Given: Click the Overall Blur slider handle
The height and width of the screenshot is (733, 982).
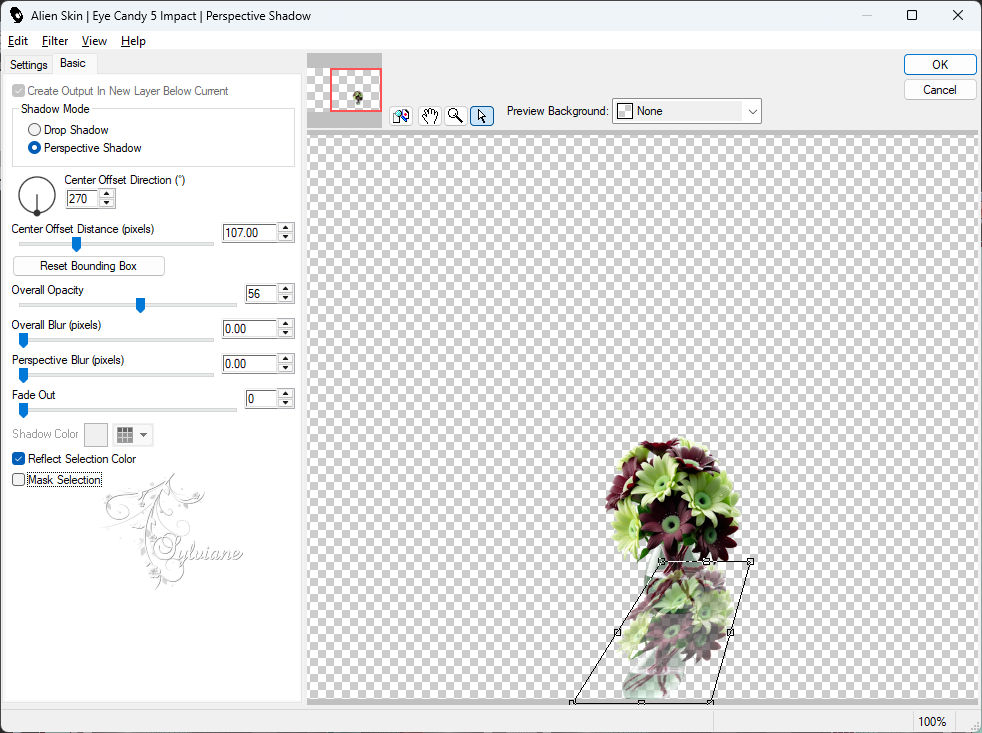Looking at the screenshot, I should 23,340.
